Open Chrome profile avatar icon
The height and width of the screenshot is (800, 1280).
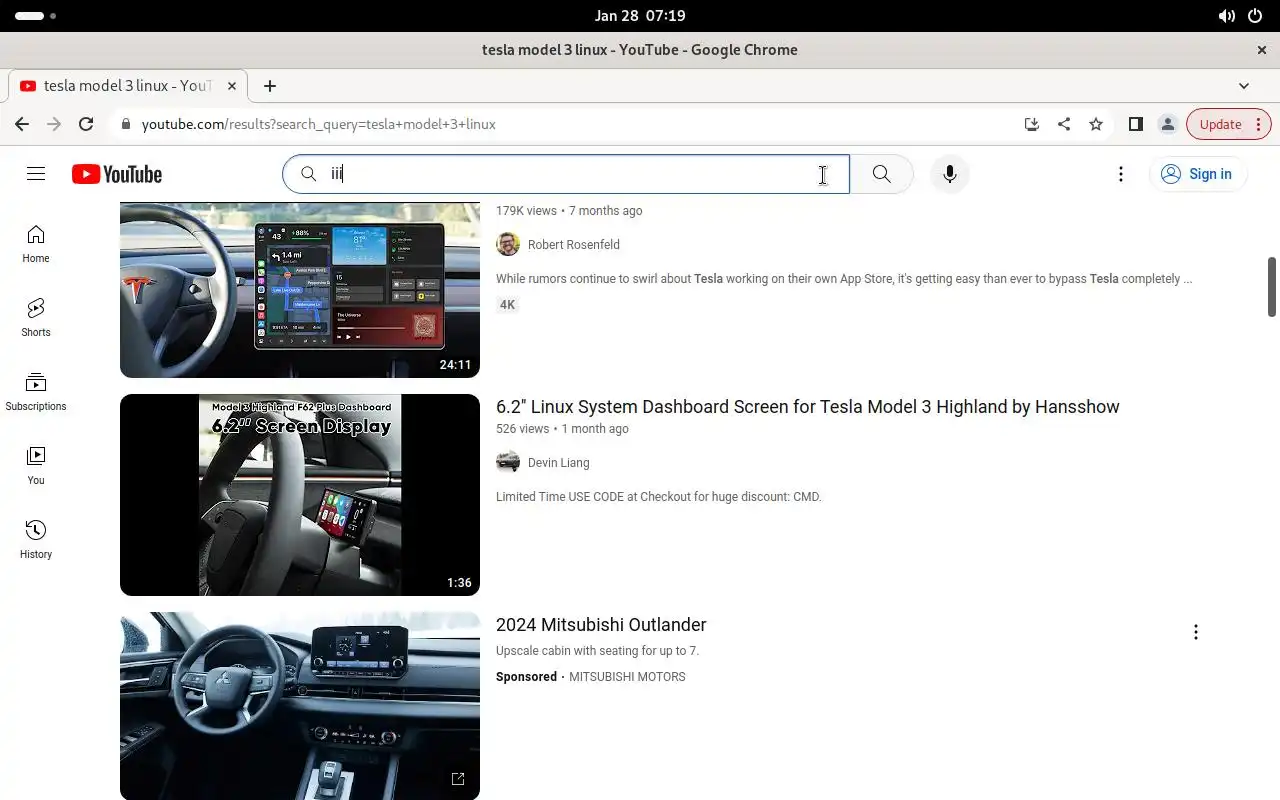pyautogui.click(x=1167, y=124)
